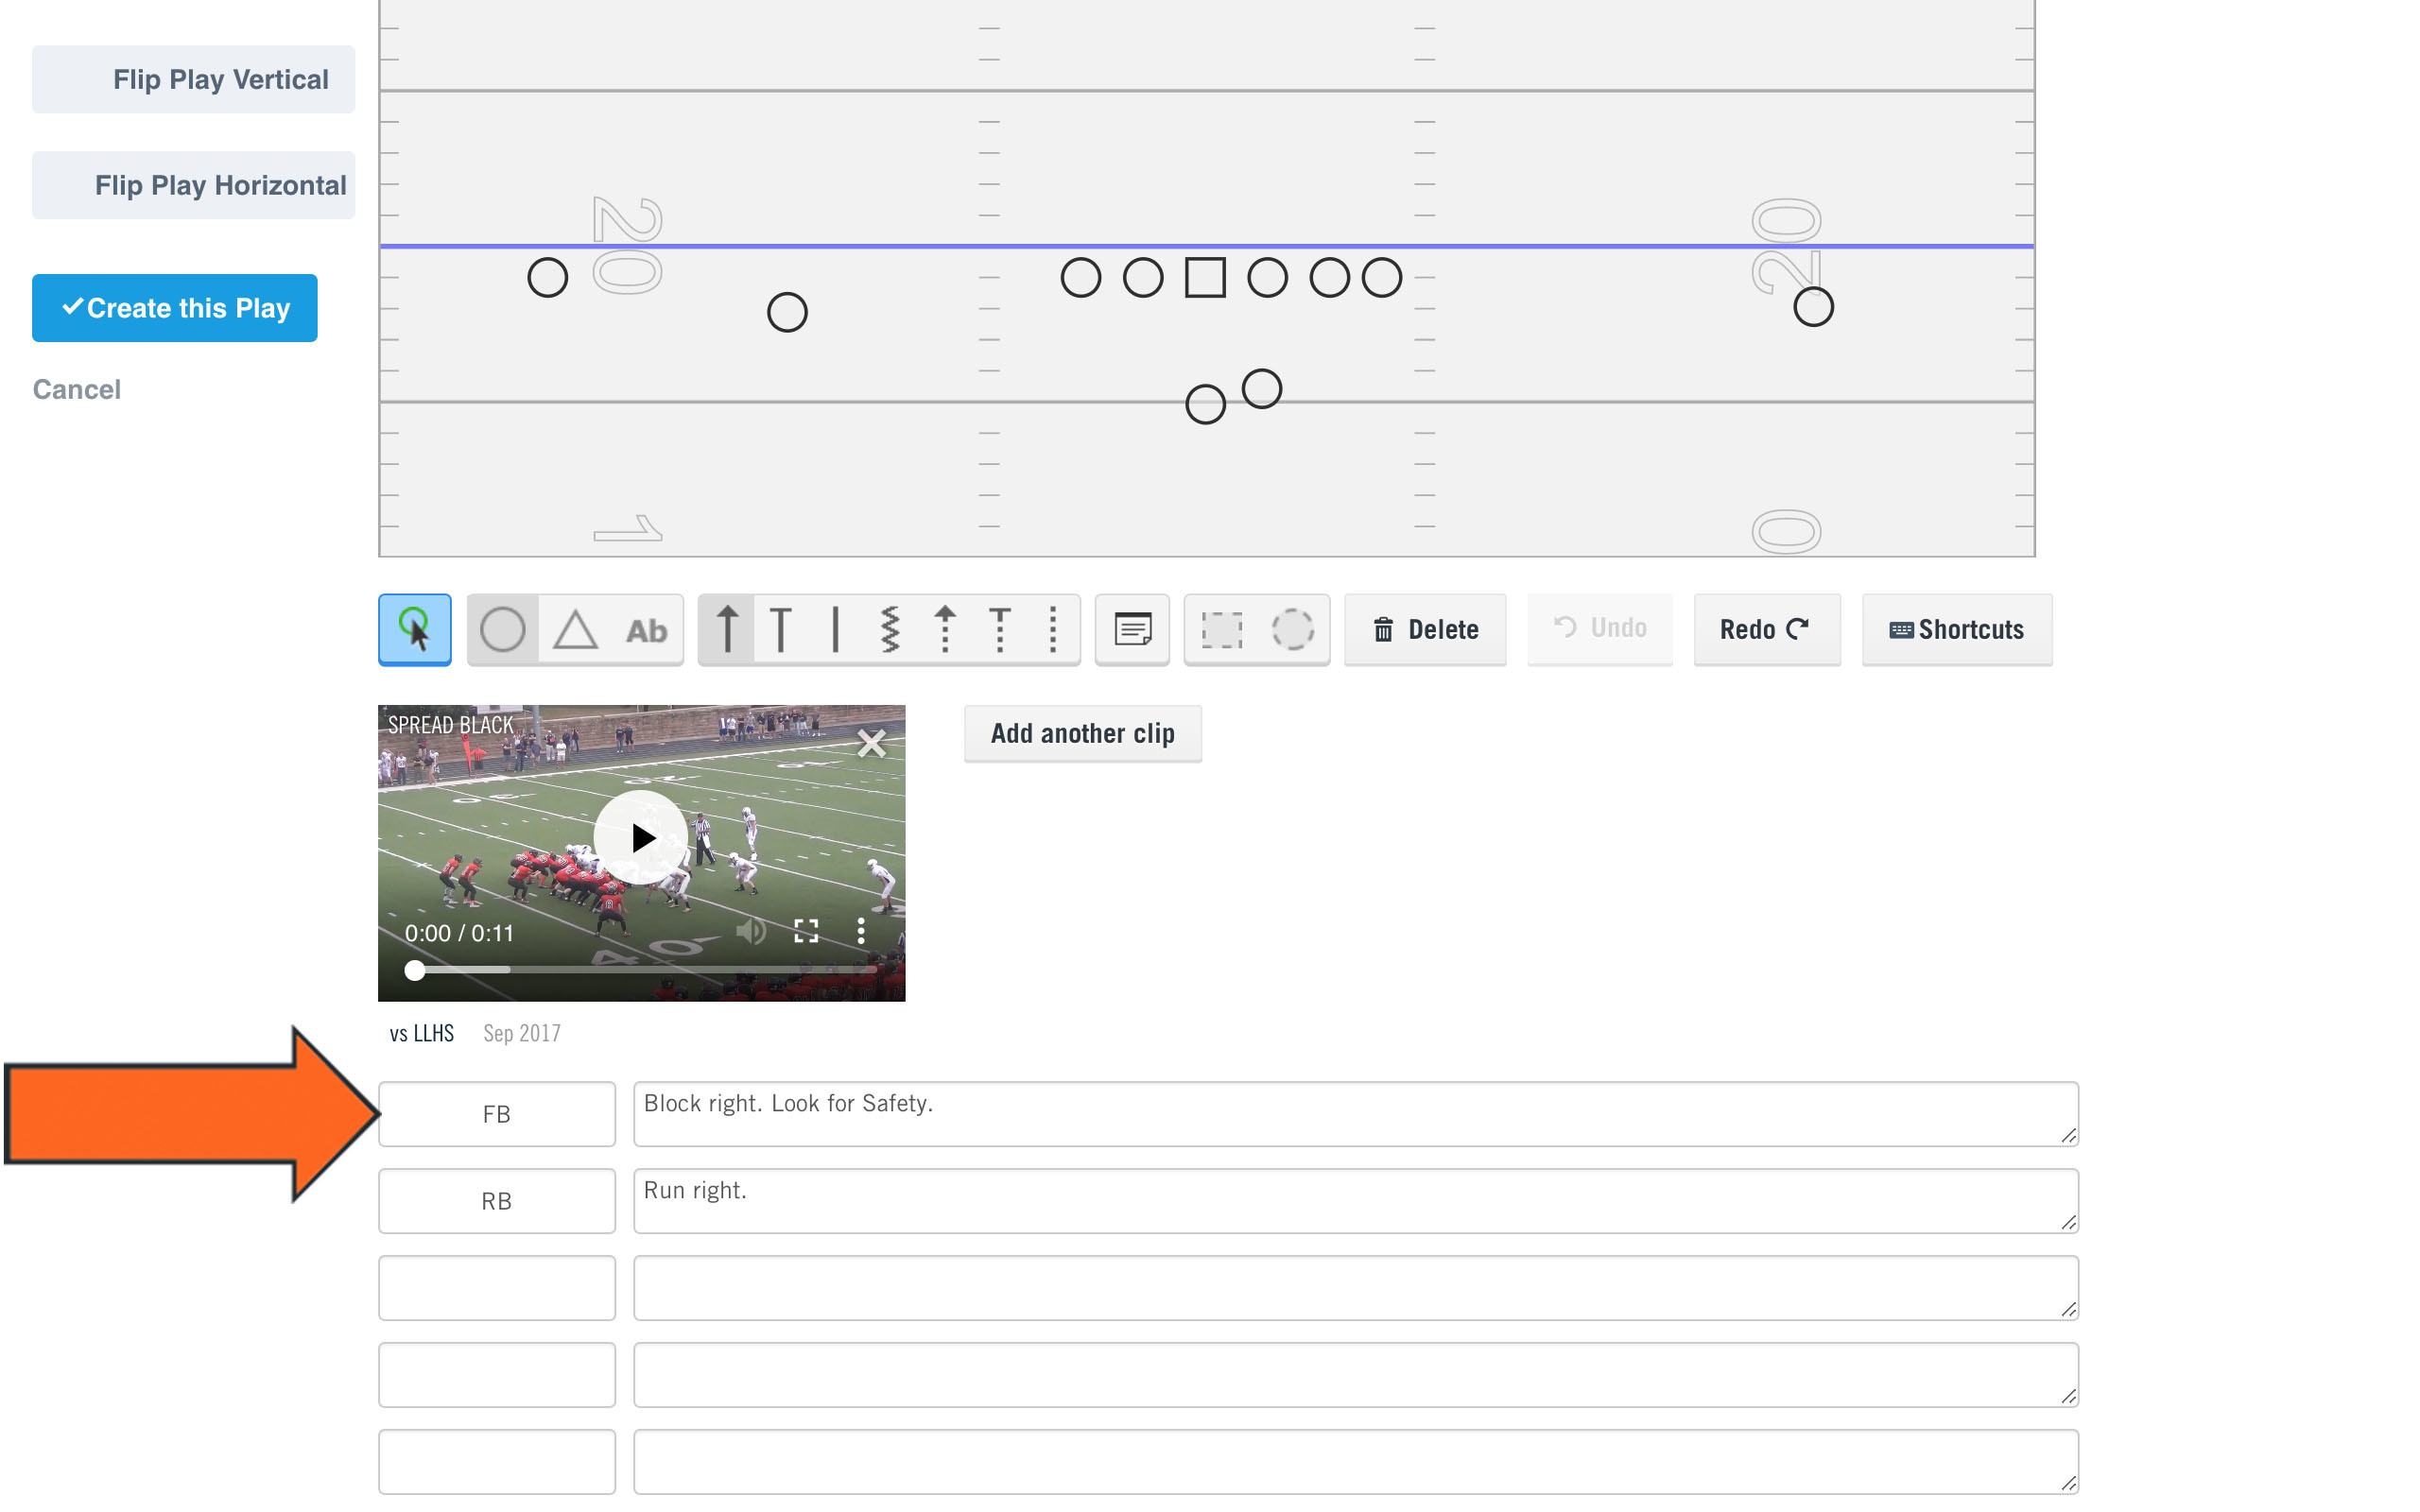
Task: Play the SPREAD BLACK video clip
Action: 641,838
